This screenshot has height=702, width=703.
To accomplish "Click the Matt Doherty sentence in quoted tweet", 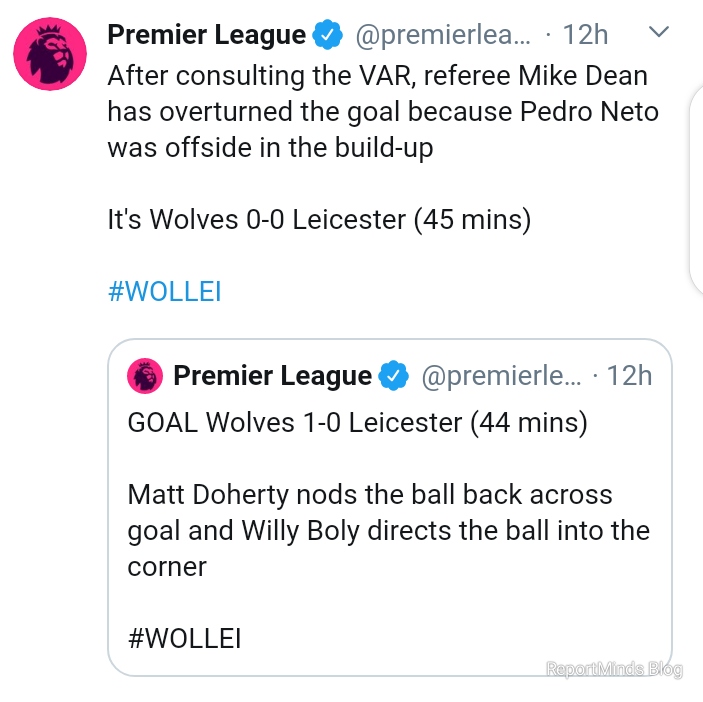I will click(389, 530).
